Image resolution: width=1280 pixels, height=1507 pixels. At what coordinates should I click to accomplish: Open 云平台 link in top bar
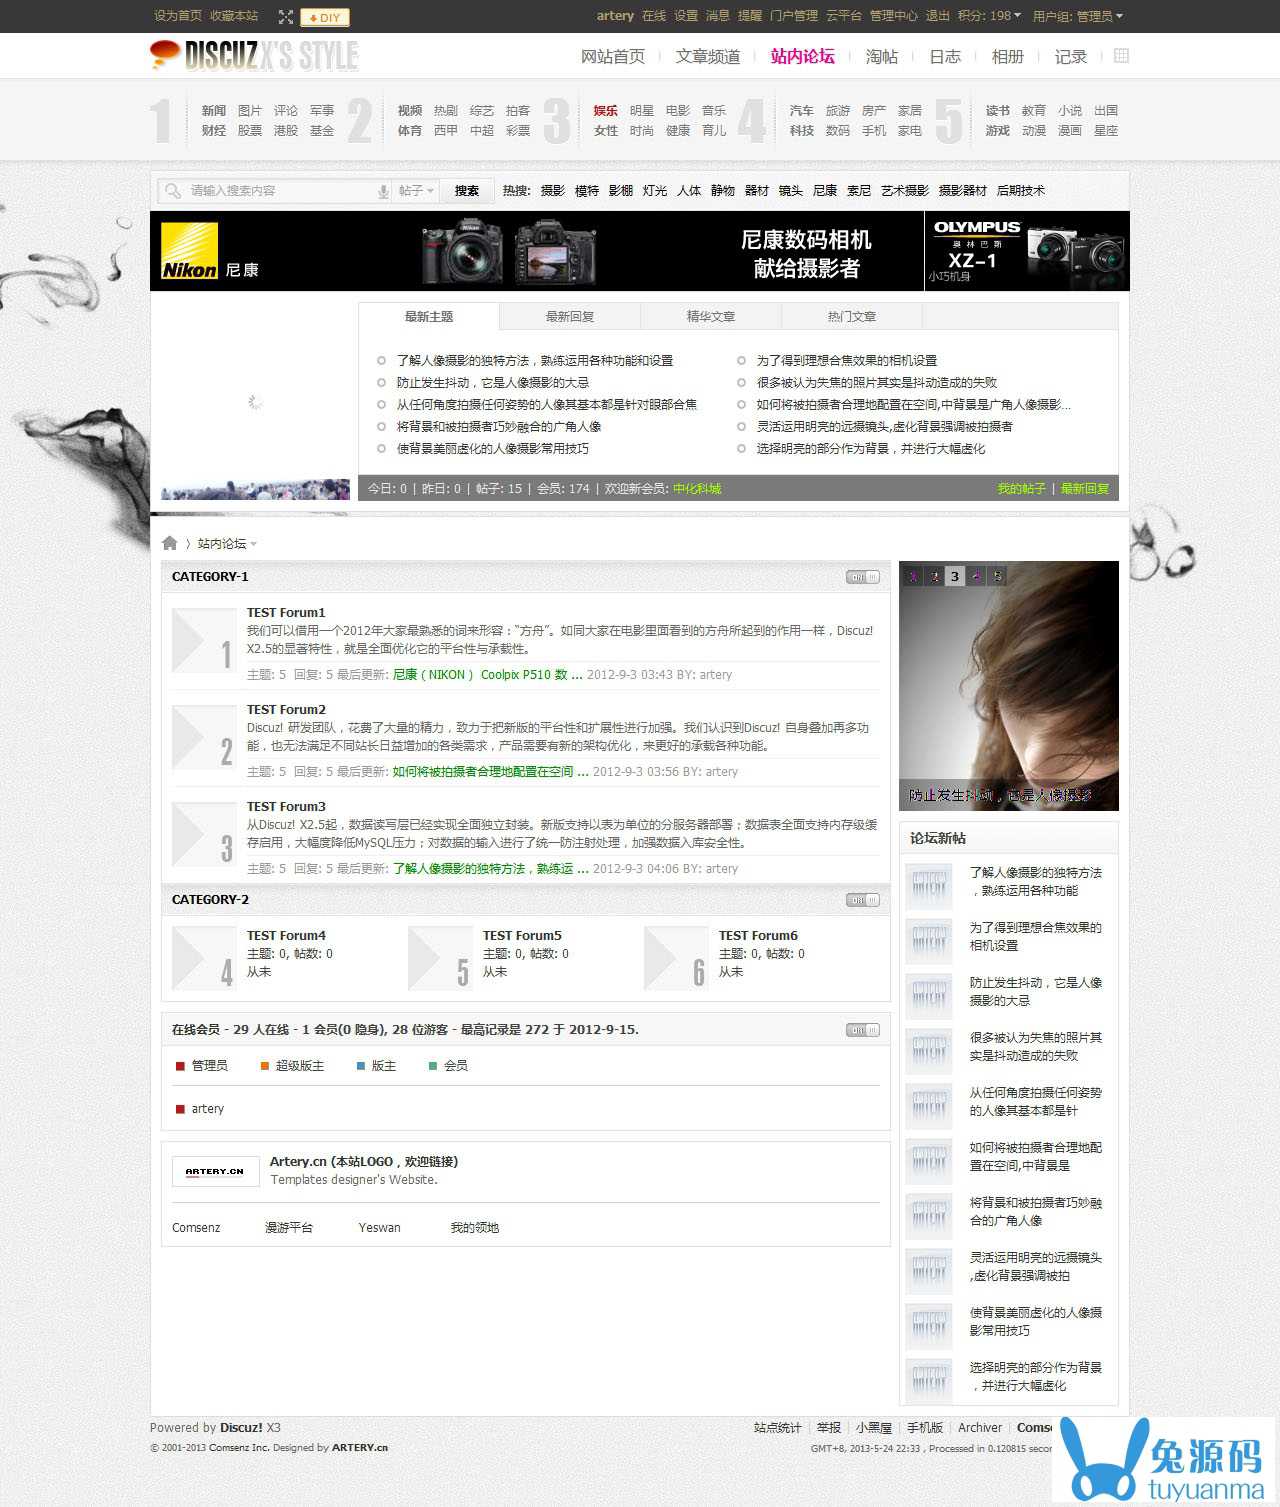(843, 16)
